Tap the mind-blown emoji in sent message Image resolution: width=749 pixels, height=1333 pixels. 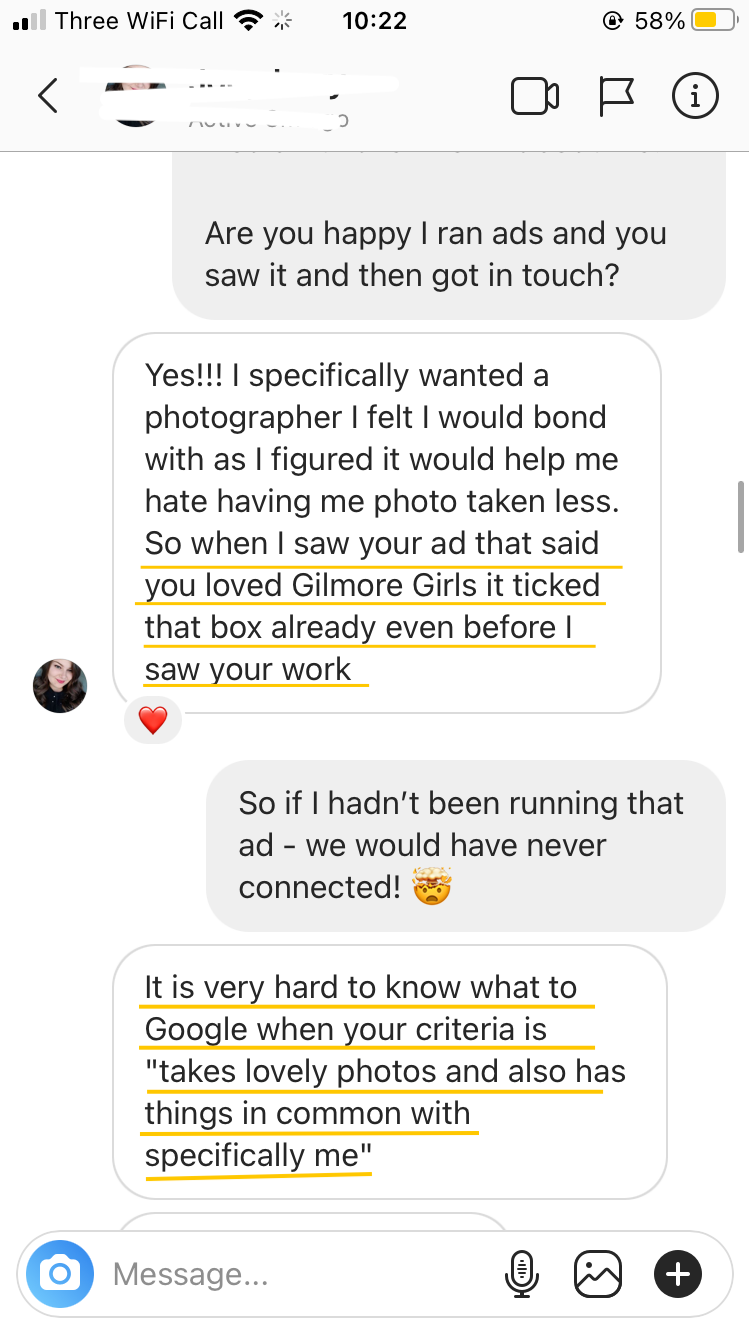(432, 887)
